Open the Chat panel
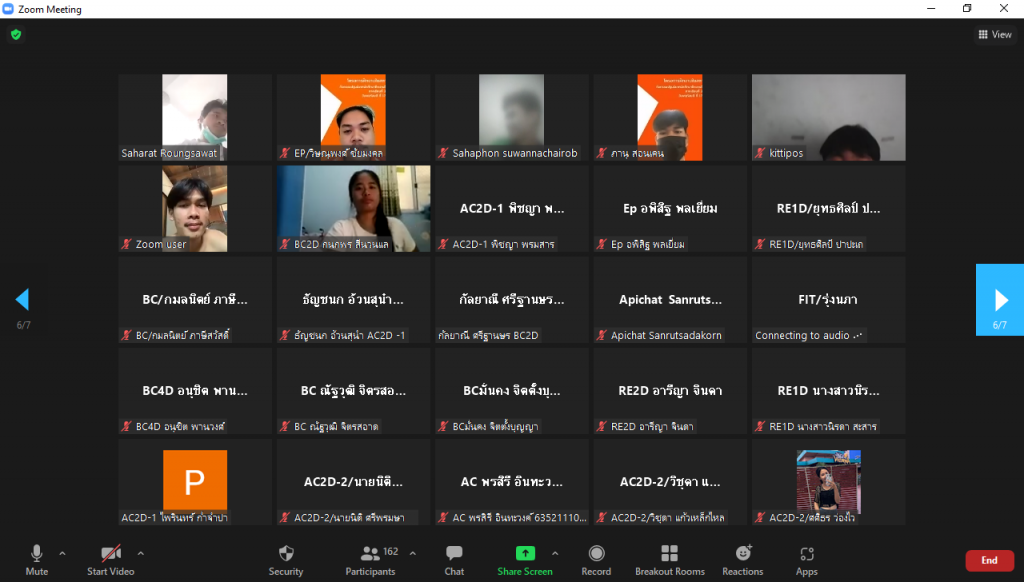The height and width of the screenshot is (582, 1024). tap(454, 559)
